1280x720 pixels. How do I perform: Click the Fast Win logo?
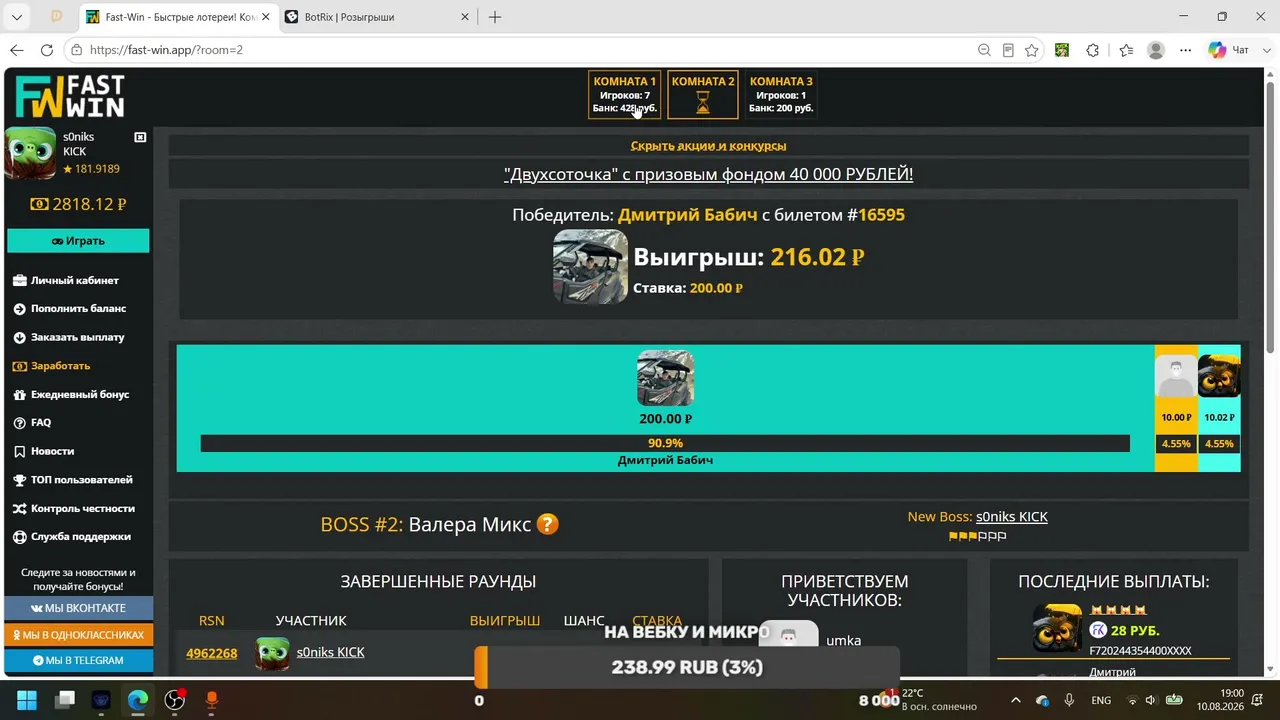70,97
